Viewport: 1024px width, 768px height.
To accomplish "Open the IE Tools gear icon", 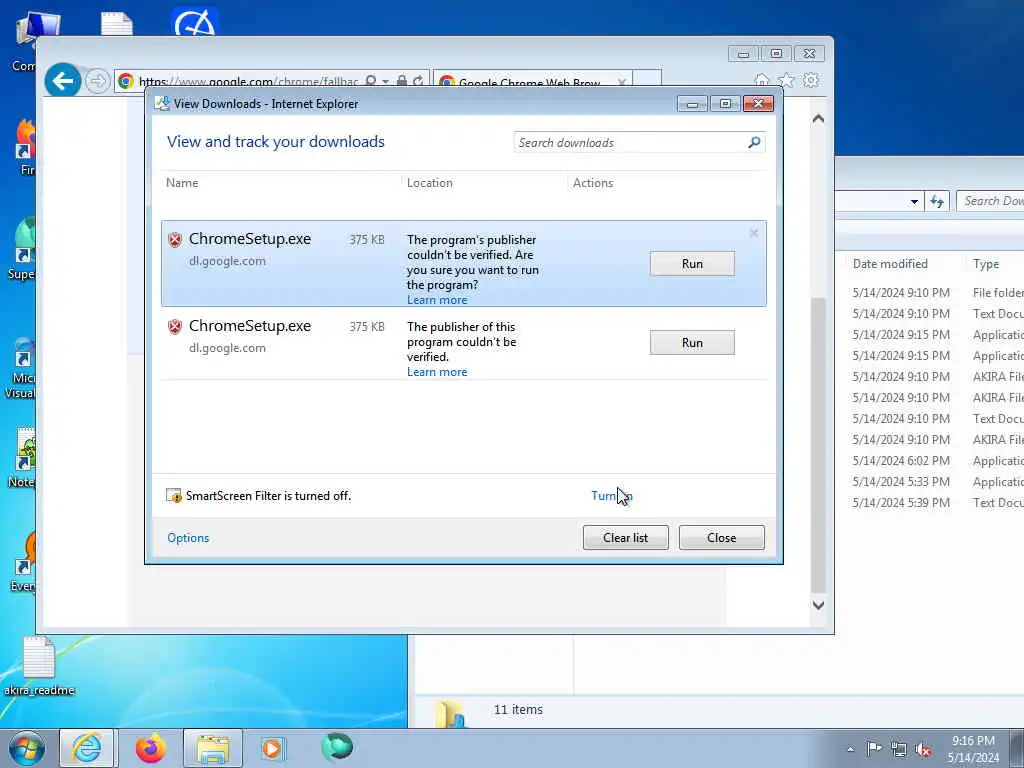I will click(810, 80).
